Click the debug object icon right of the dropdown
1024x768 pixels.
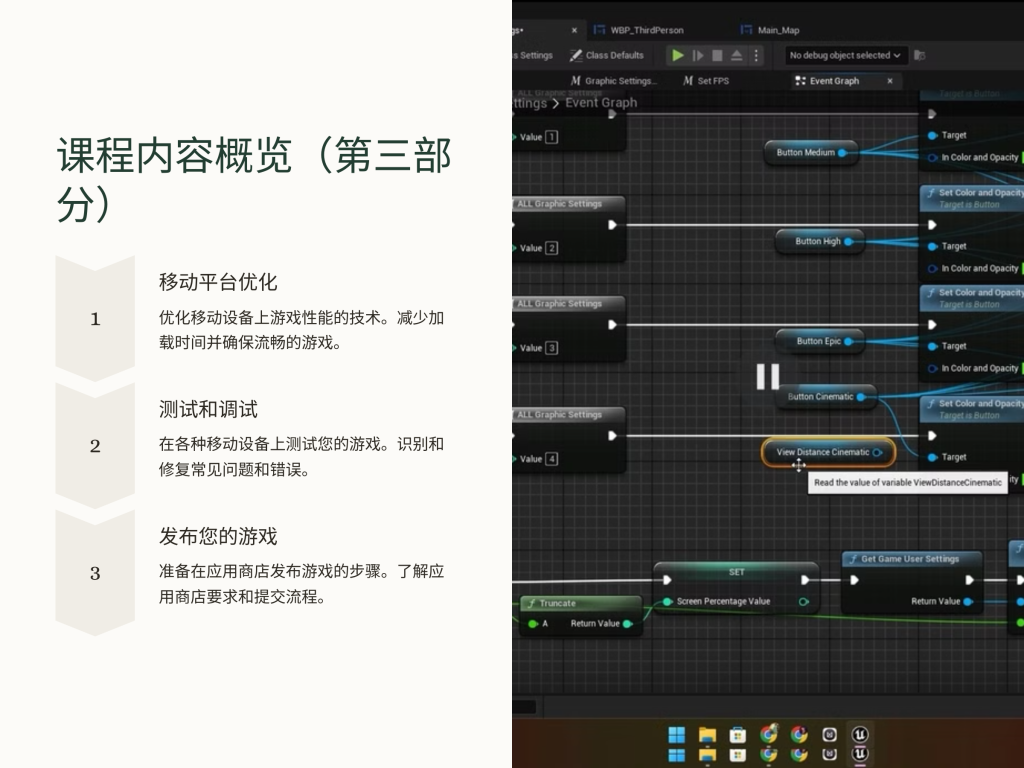click(920, 56)
